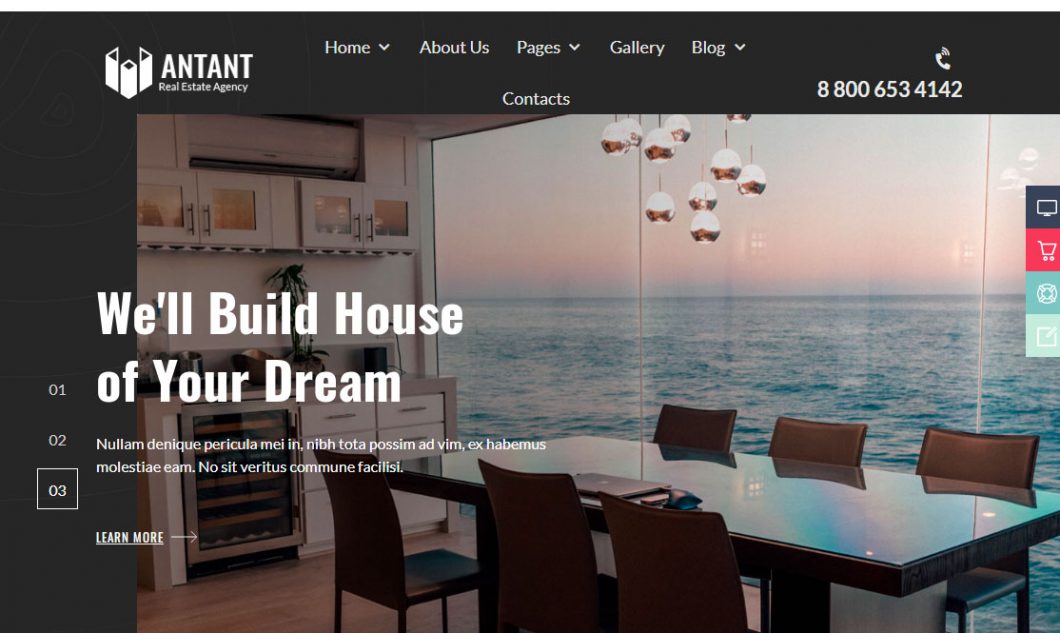Click the edit pencil icon in side panel
The height and width of the screenshot is (633, 1060).
(1046, 335)
